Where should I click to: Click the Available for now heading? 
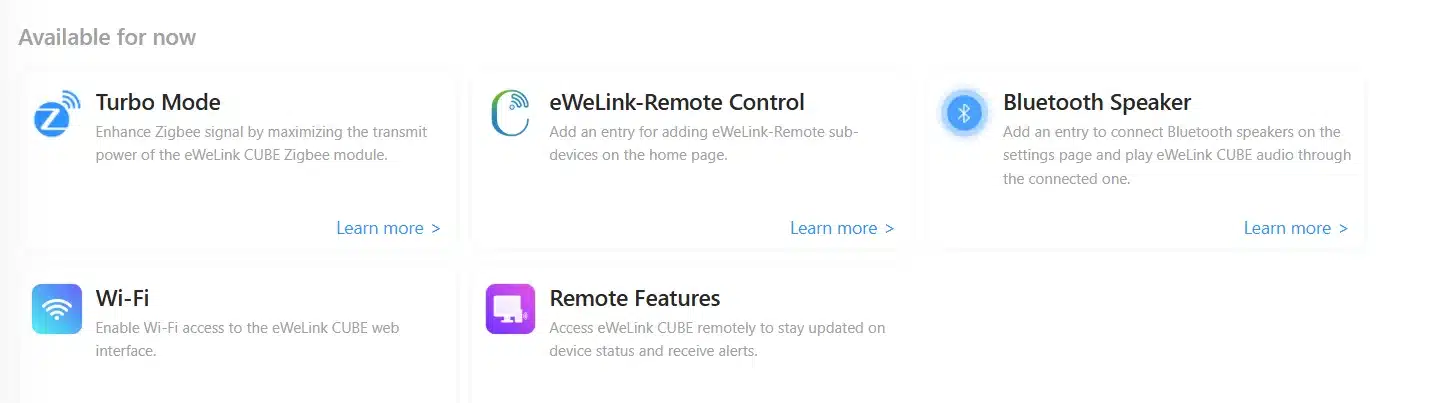107,38
